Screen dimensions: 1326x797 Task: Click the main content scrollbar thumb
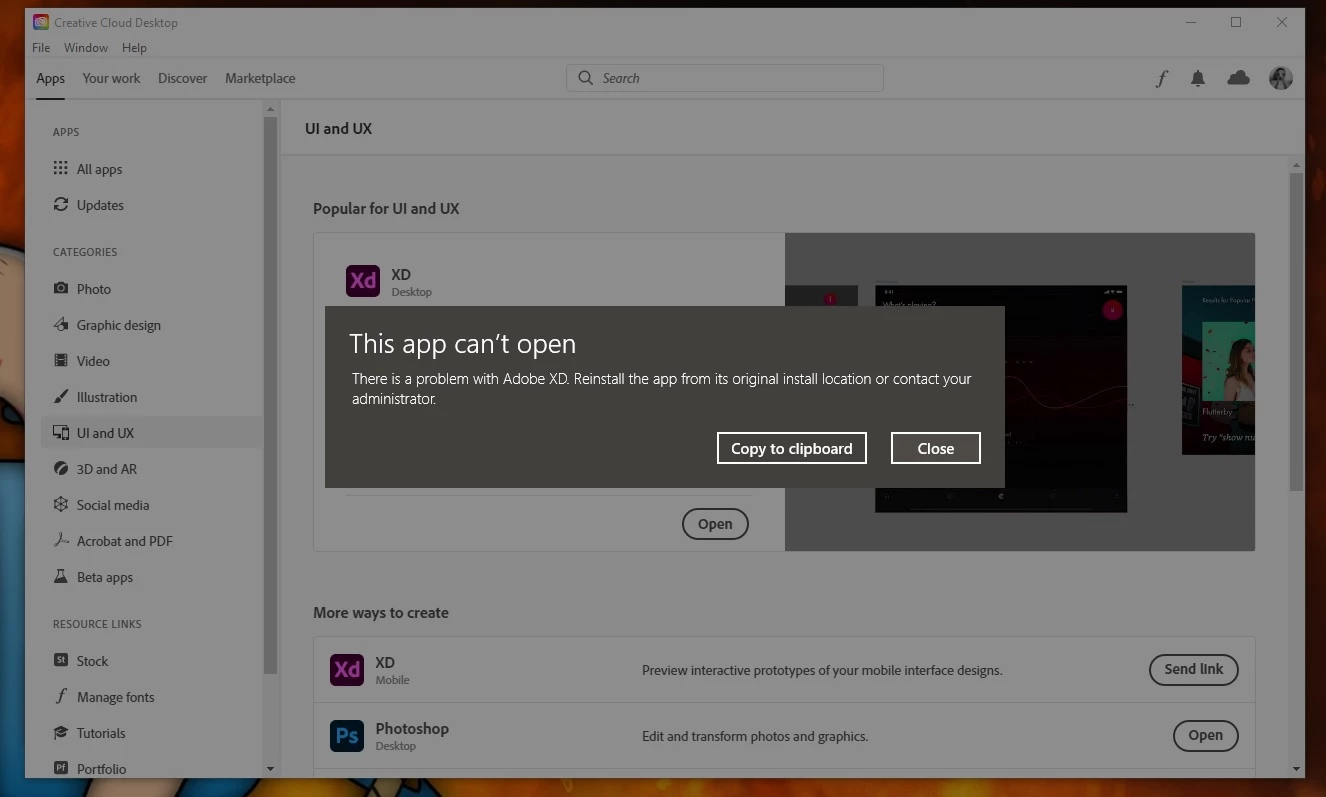[1297, 332]
